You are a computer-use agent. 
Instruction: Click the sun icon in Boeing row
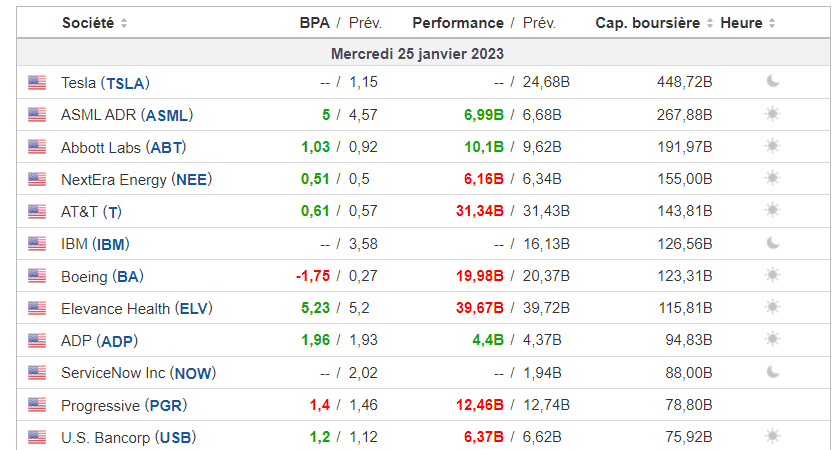click(x=772, y=275)
